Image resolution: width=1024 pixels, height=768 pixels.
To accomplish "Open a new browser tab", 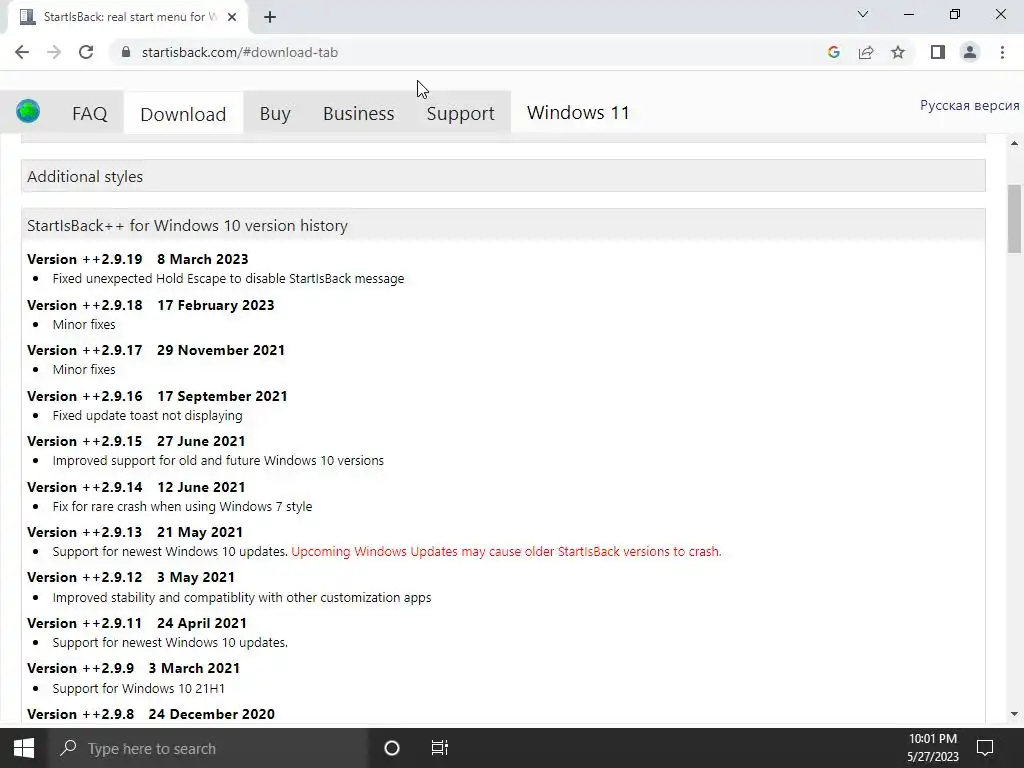I will point(270,17).
